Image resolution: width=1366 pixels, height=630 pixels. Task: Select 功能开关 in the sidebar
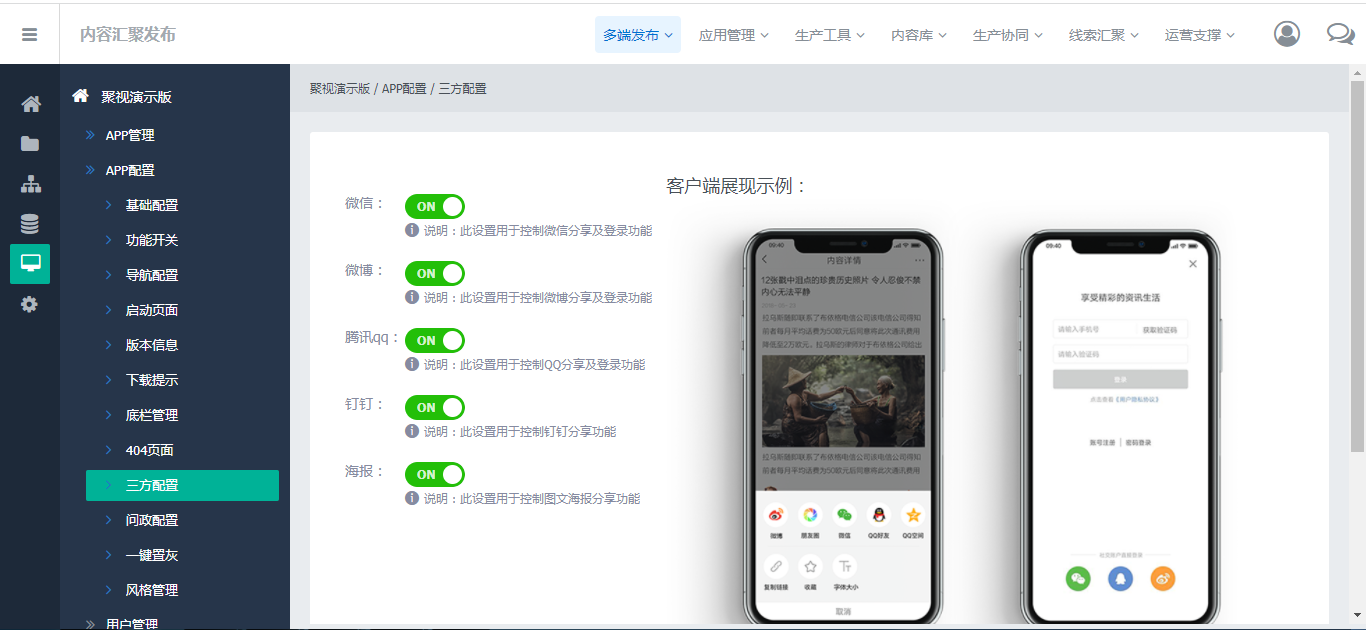(x=152, y=240)
